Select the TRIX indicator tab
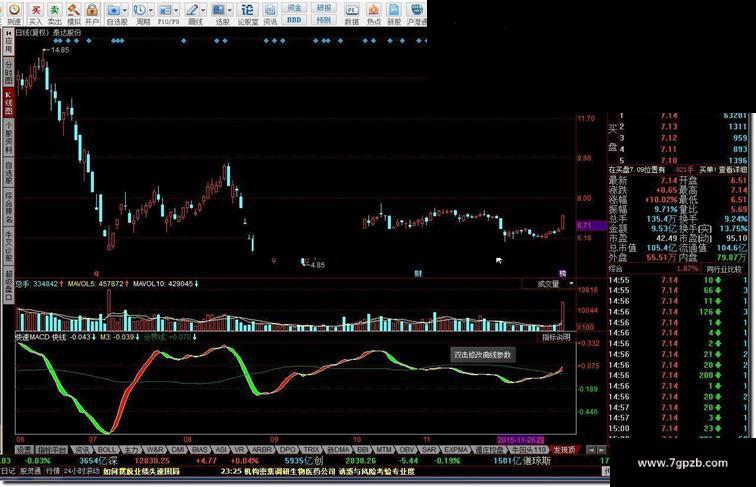Viewport: 756px width, 487px height. coord(312,449)
